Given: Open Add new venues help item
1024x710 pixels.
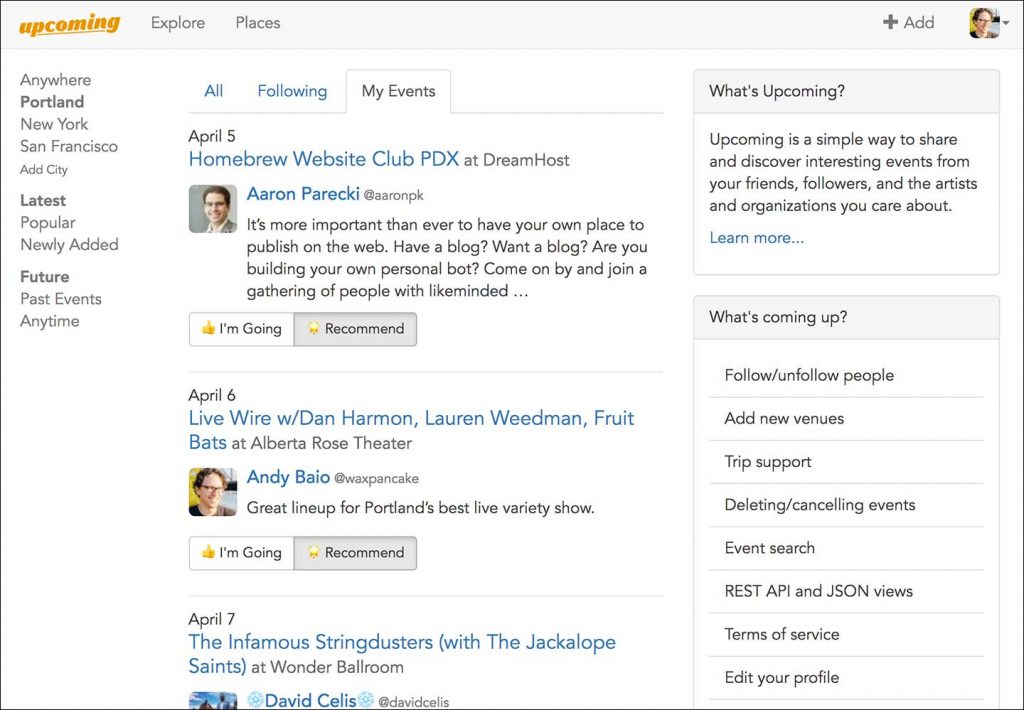Looking at the screenshot, I should coord(846,419).
